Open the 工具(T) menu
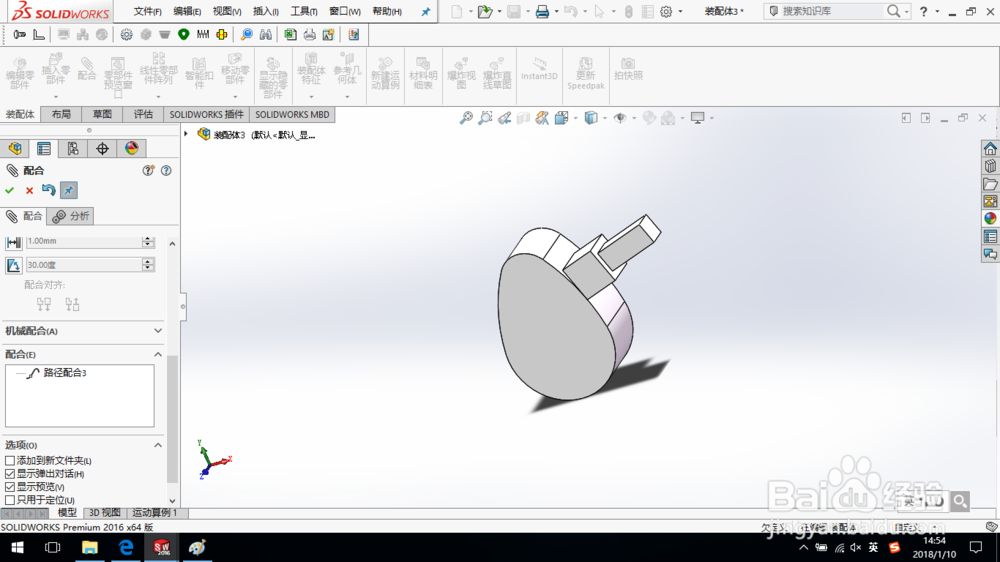 [304, 11]
